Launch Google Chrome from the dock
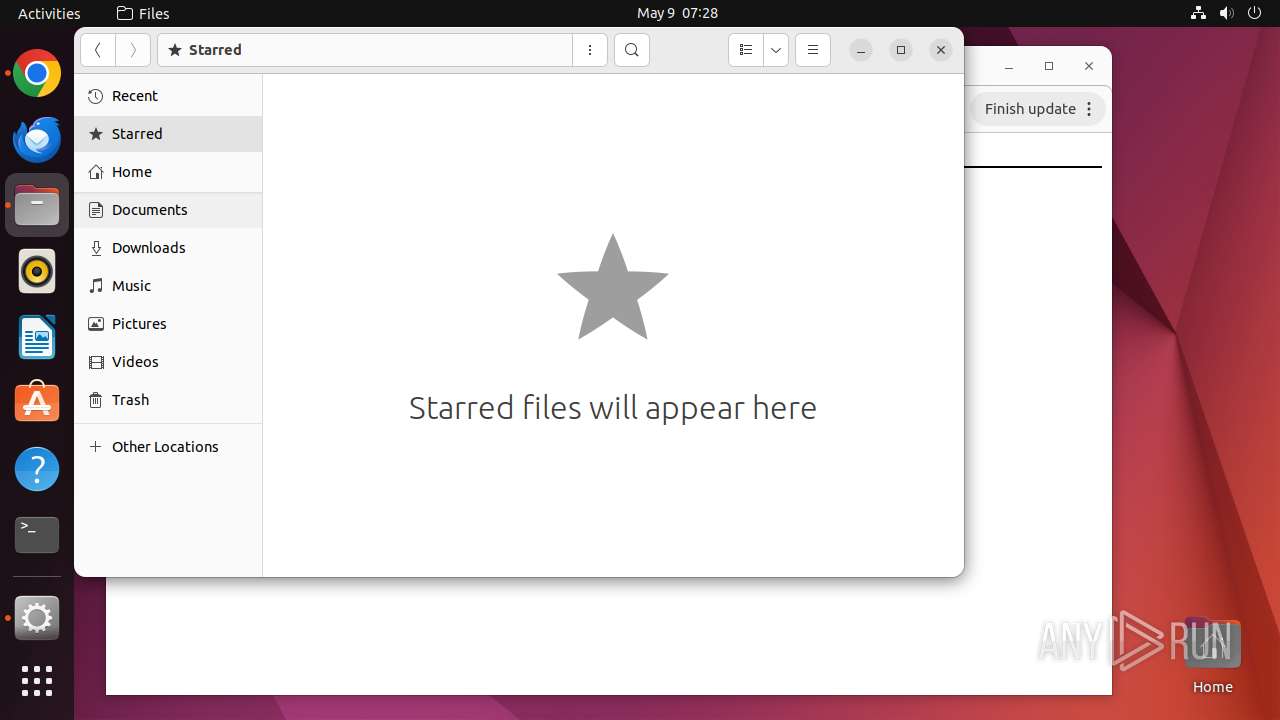Image resolution: width=1280 pixels, height=720 pixels. pos(37,73)
